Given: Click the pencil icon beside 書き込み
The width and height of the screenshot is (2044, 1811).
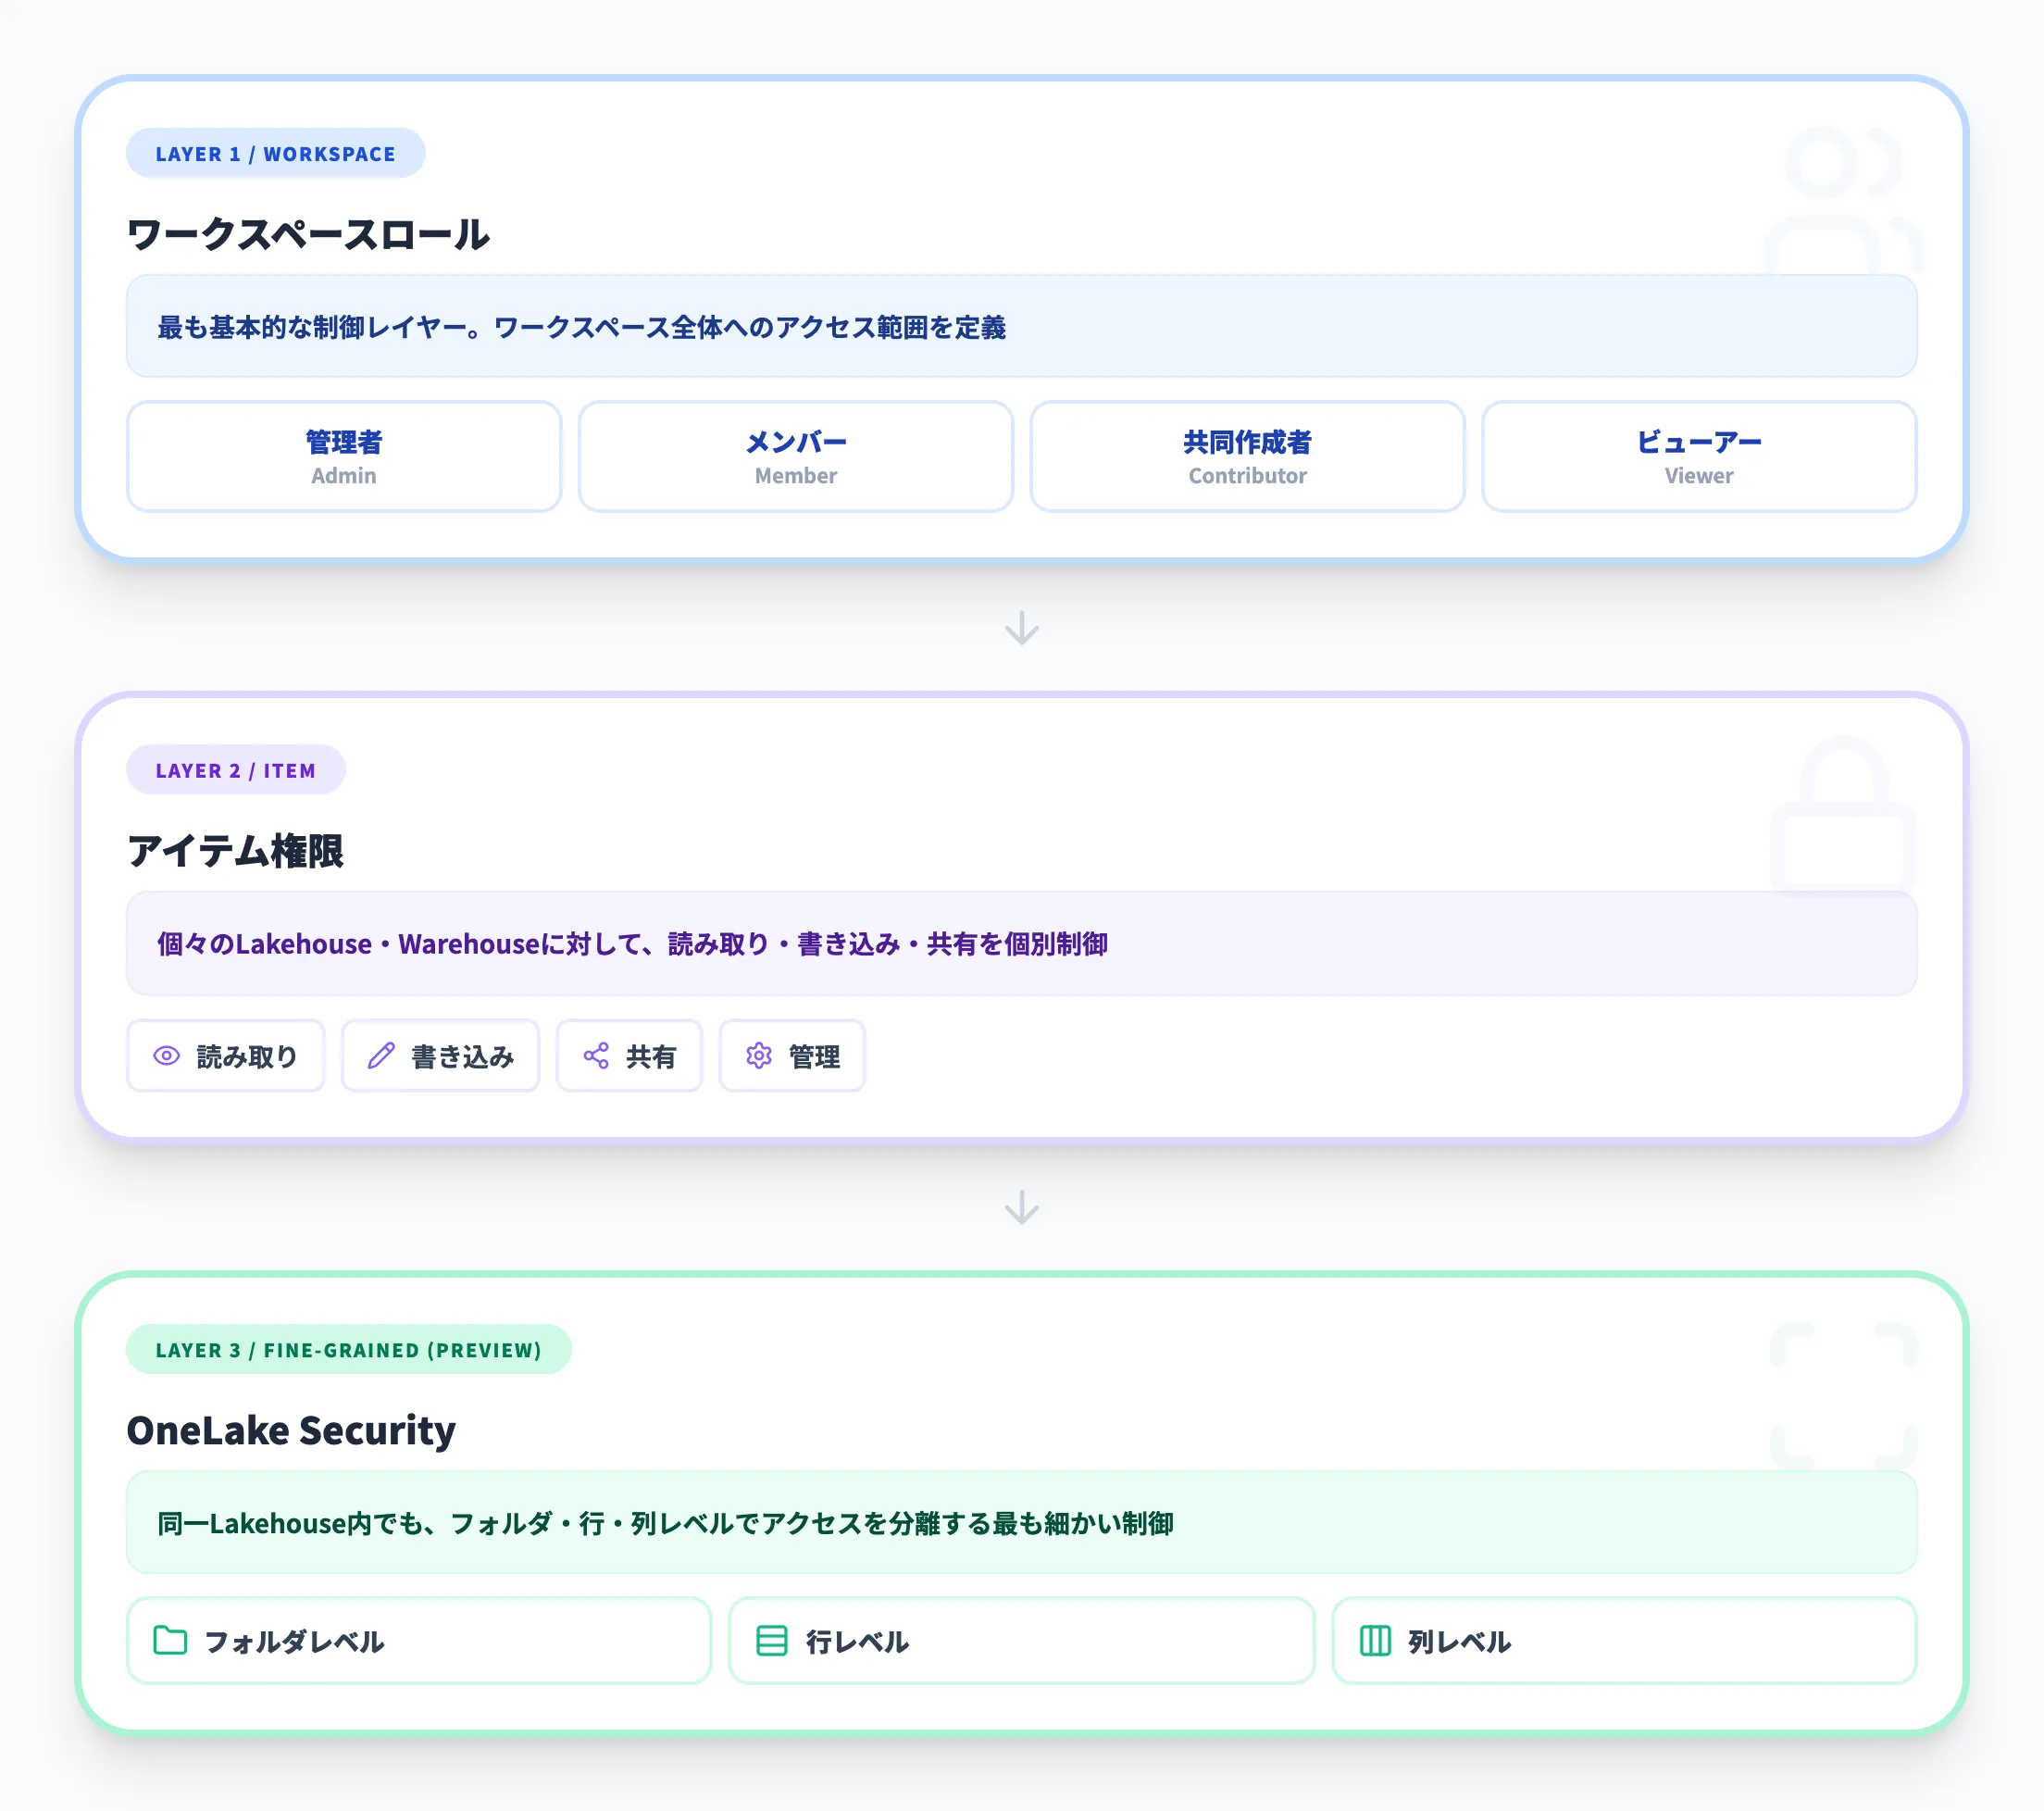Looking at the screenshot, I should click(x=381, y=1056).
